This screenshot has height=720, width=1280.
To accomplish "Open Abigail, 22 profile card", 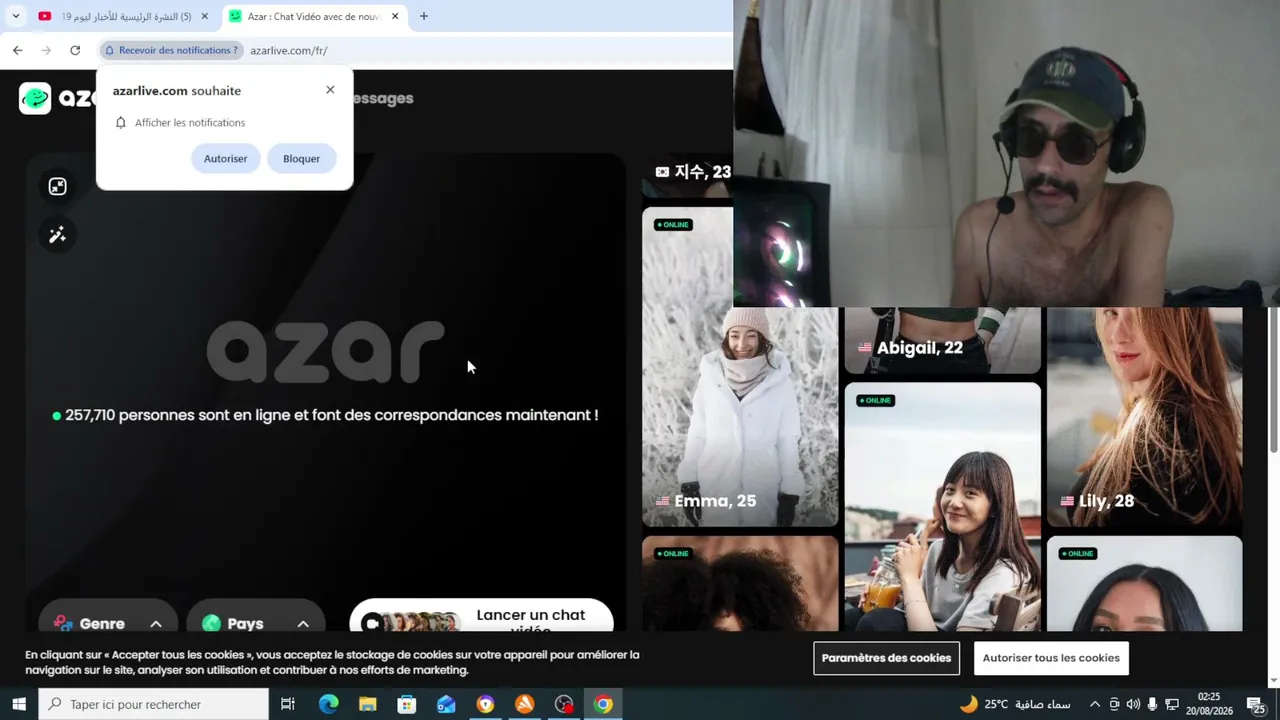I will [x=943, y=340].
